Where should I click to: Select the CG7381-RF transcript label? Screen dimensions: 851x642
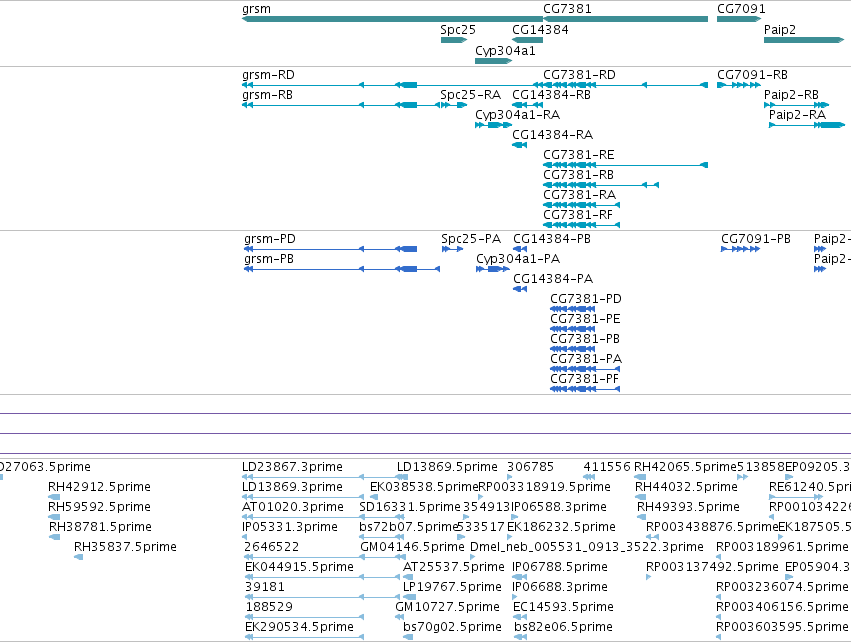[x=577, y=215]
